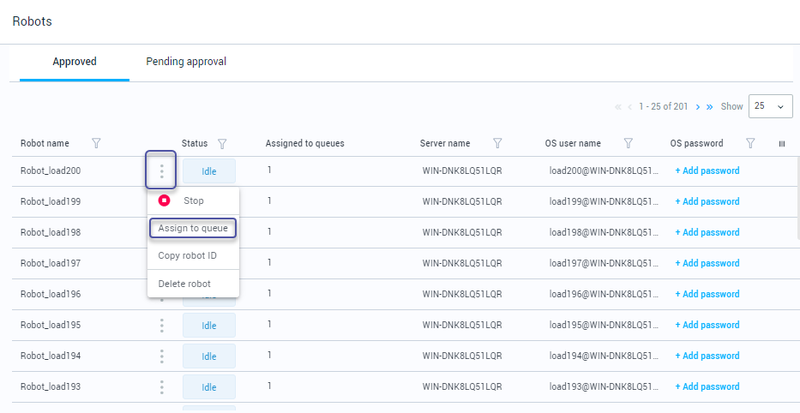Jump to the last page of robots
Image resolution: width=800 pixels, height=413 pixels.
tap(710, 106)
